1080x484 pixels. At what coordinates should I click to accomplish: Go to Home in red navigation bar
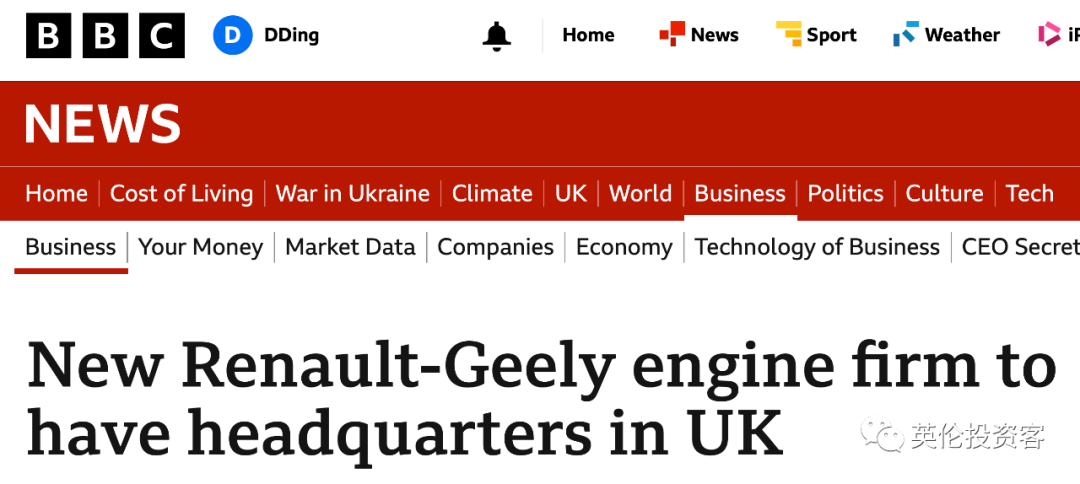[56, 193]
